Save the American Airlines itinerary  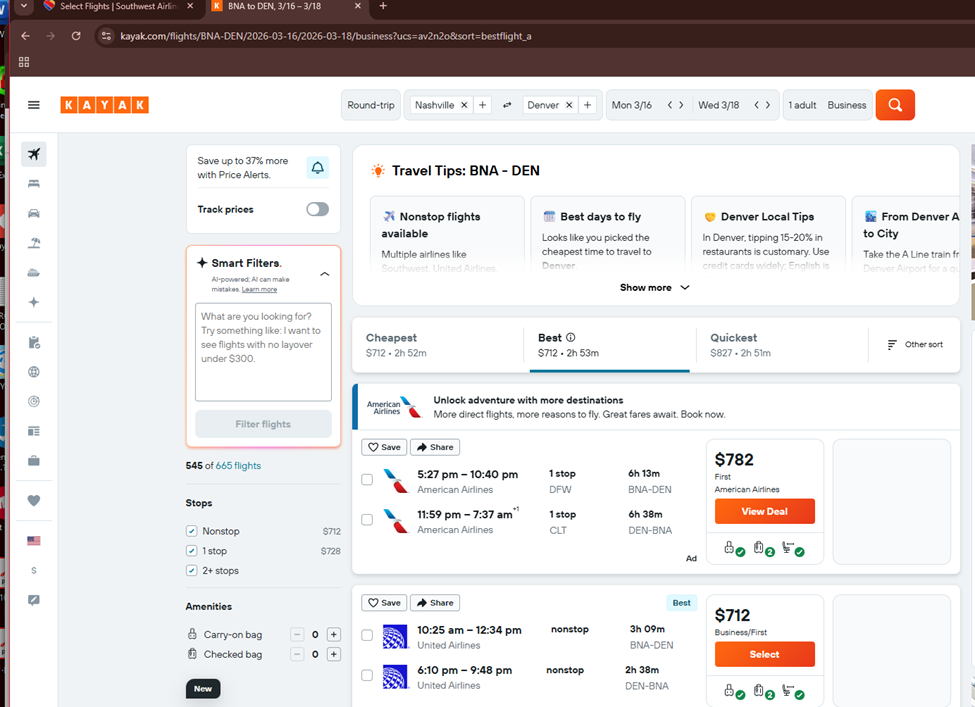tap(384, 447)
